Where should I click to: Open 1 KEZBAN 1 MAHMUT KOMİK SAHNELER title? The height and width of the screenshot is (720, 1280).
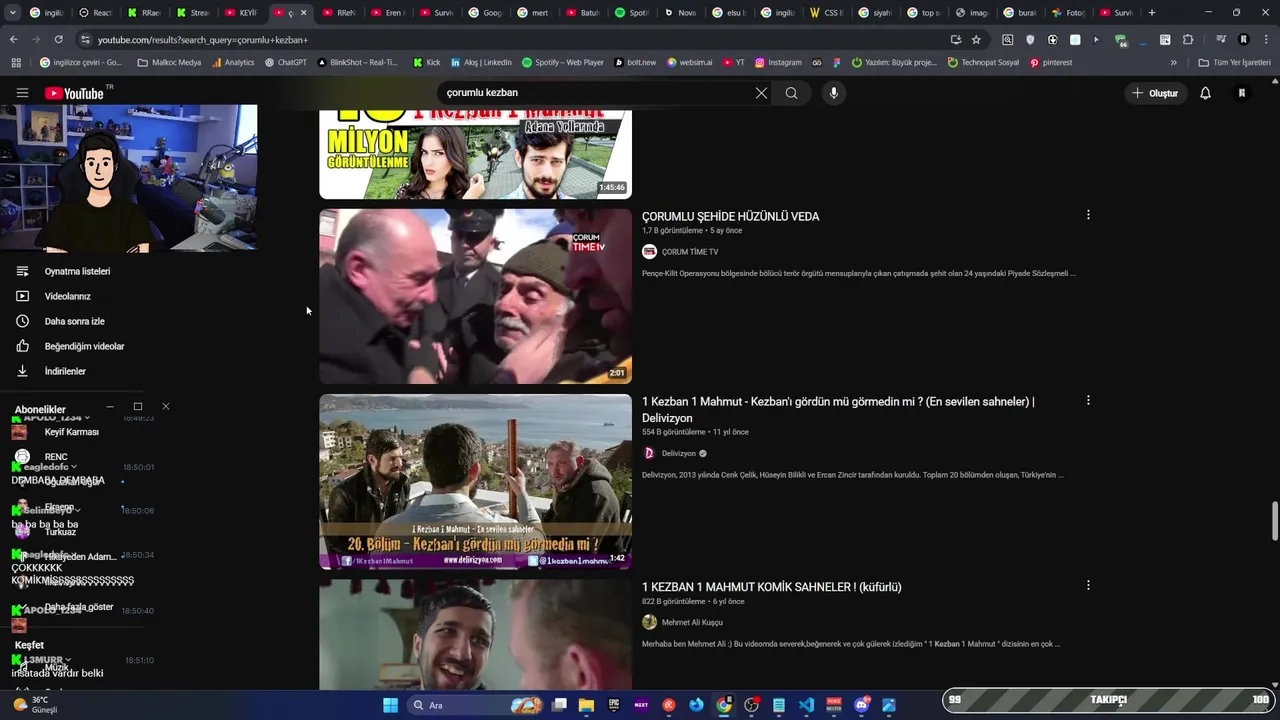(772, 587)
